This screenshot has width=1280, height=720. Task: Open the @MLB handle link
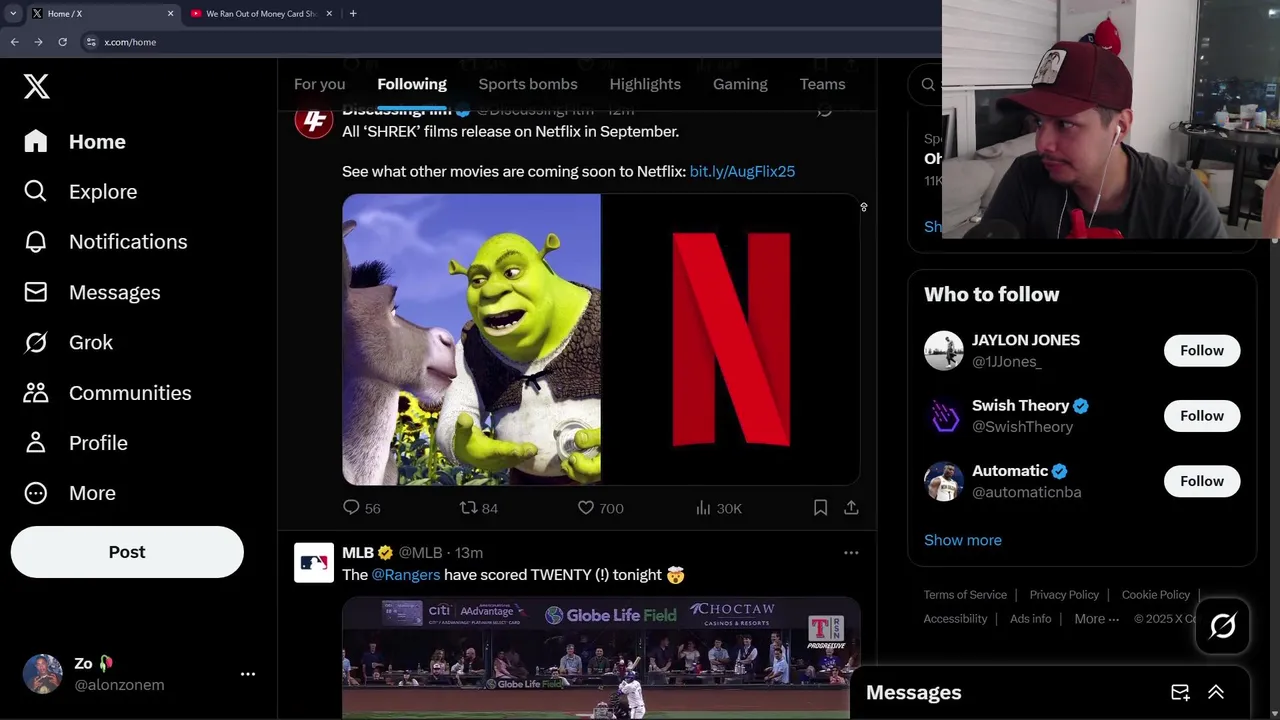pos(420,552)
